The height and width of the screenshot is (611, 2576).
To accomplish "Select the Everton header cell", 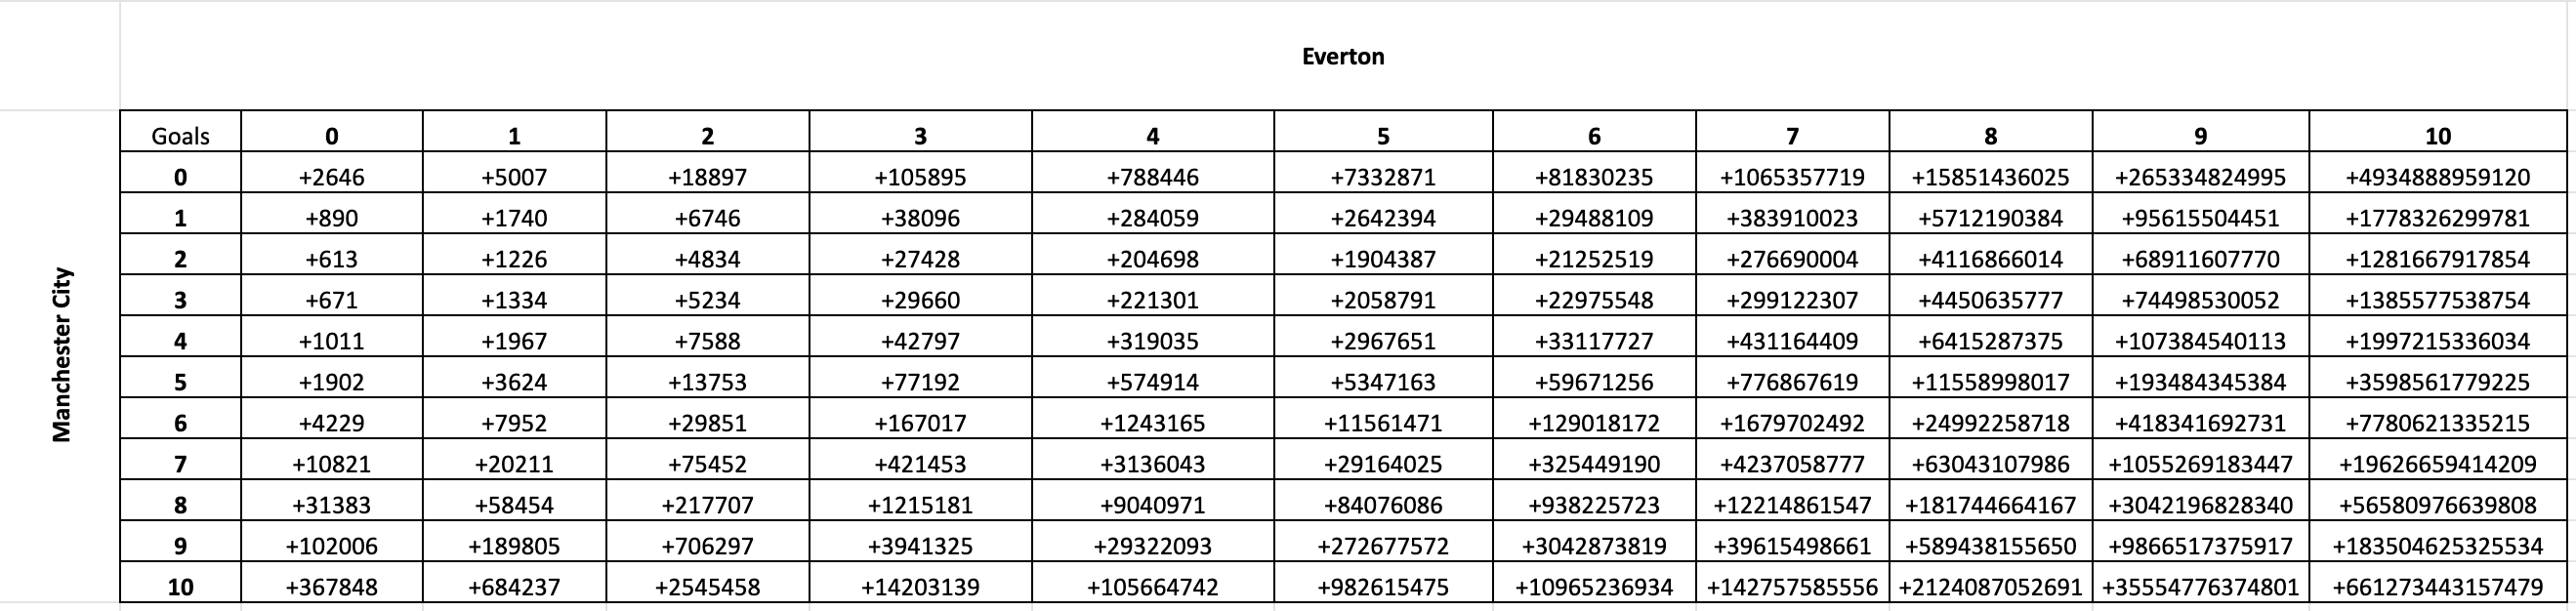I will [1343, 56].
